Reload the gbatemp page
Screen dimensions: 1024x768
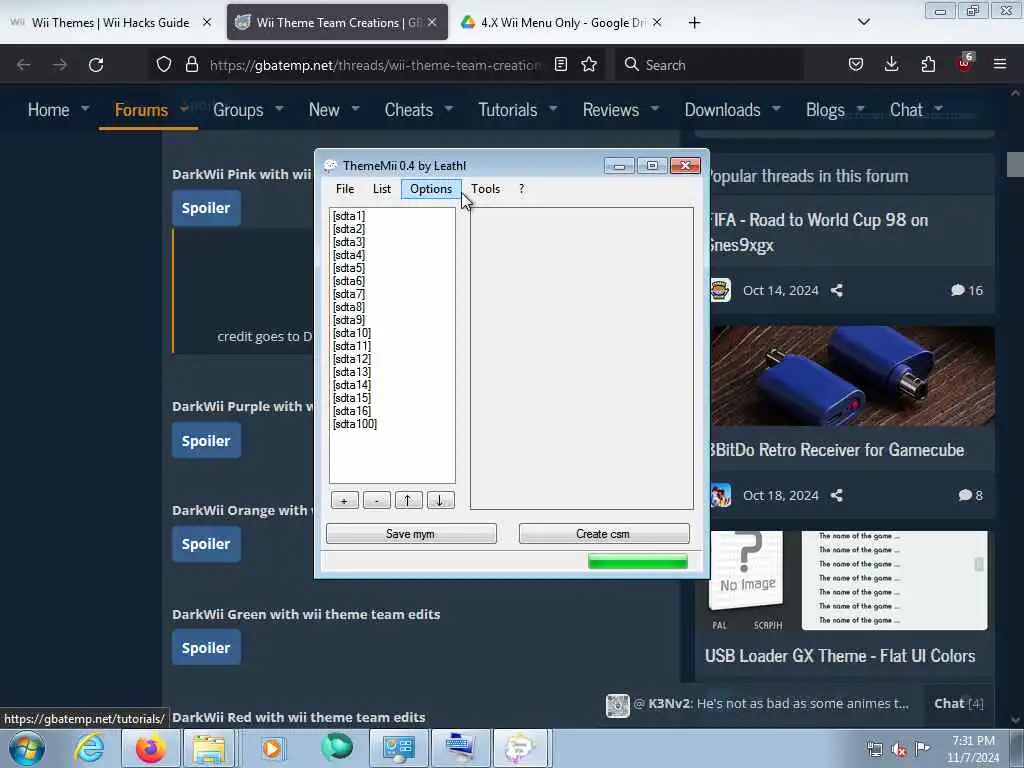click(x=96, y=65)
